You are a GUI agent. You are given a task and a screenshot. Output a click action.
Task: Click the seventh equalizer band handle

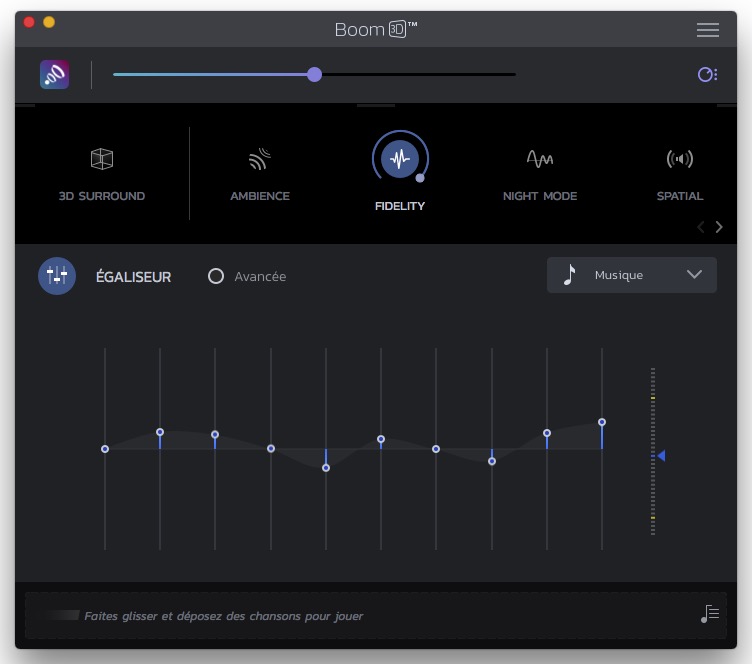pyautogui.click(x=435, y=449)
